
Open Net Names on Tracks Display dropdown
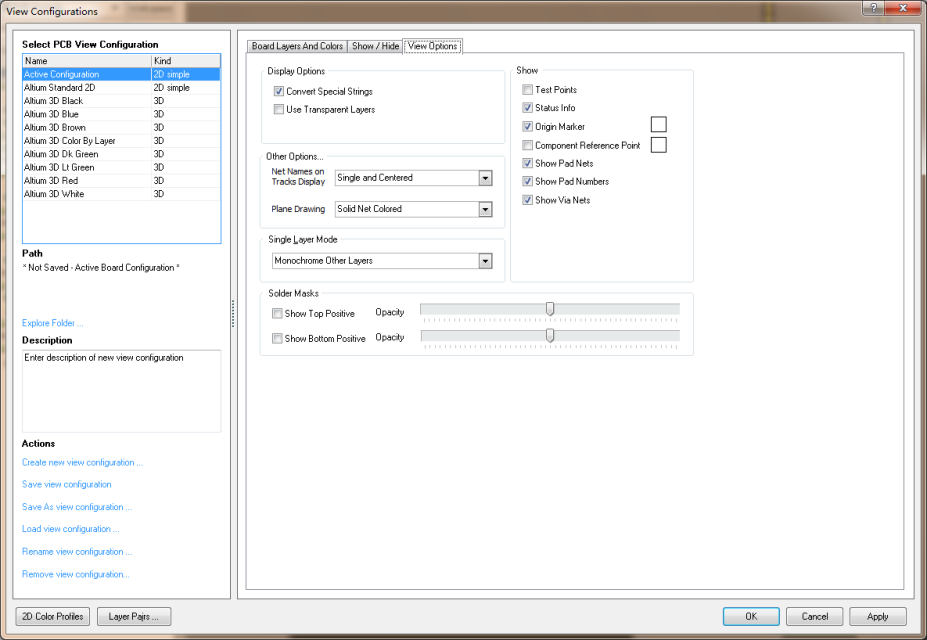(x=485, y=178)
